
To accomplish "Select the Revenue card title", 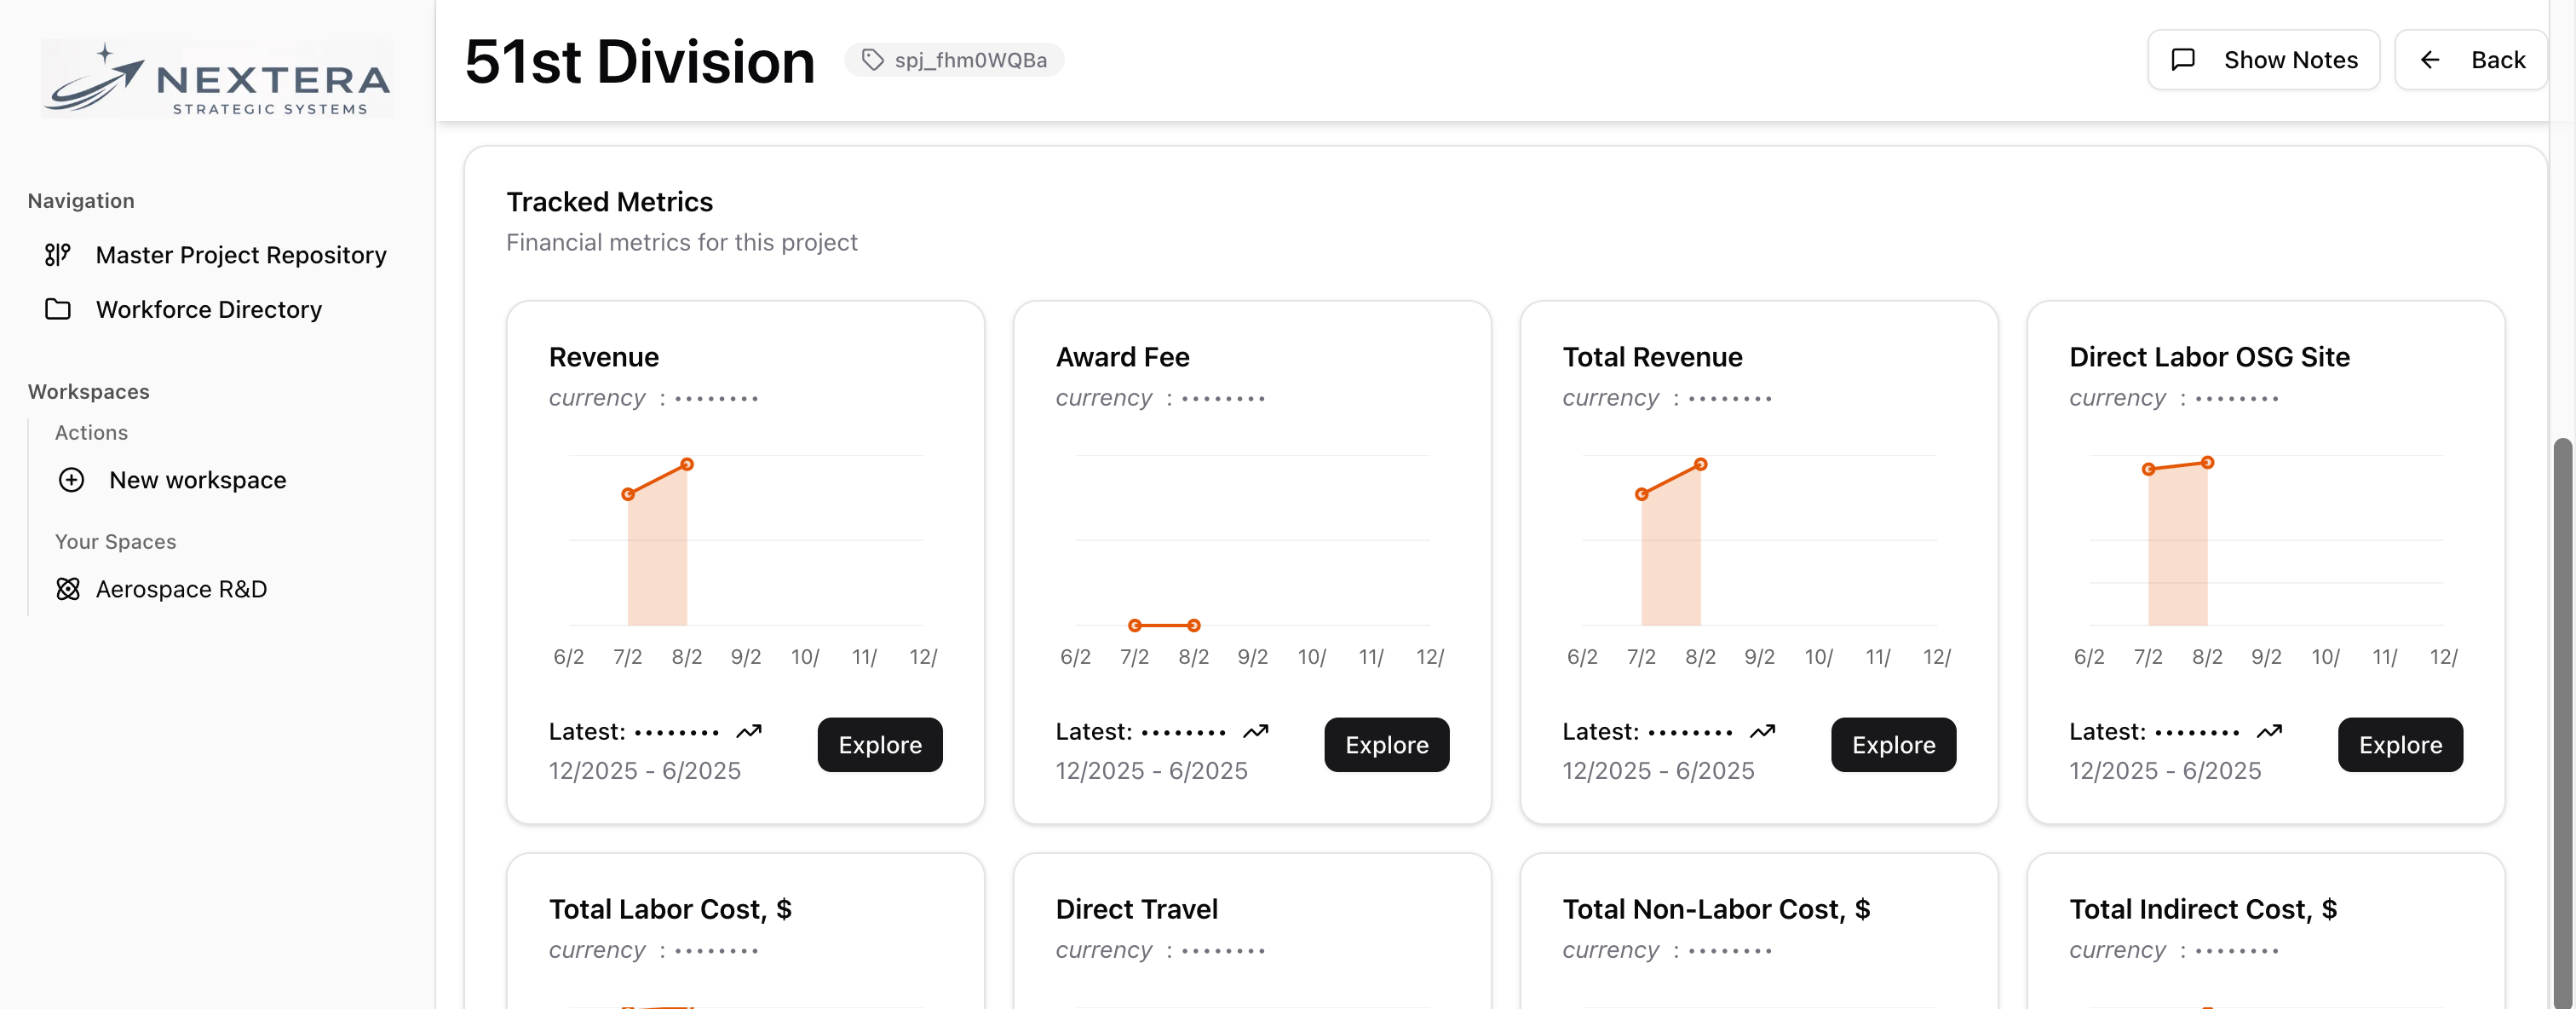I will tap(604, 357).
